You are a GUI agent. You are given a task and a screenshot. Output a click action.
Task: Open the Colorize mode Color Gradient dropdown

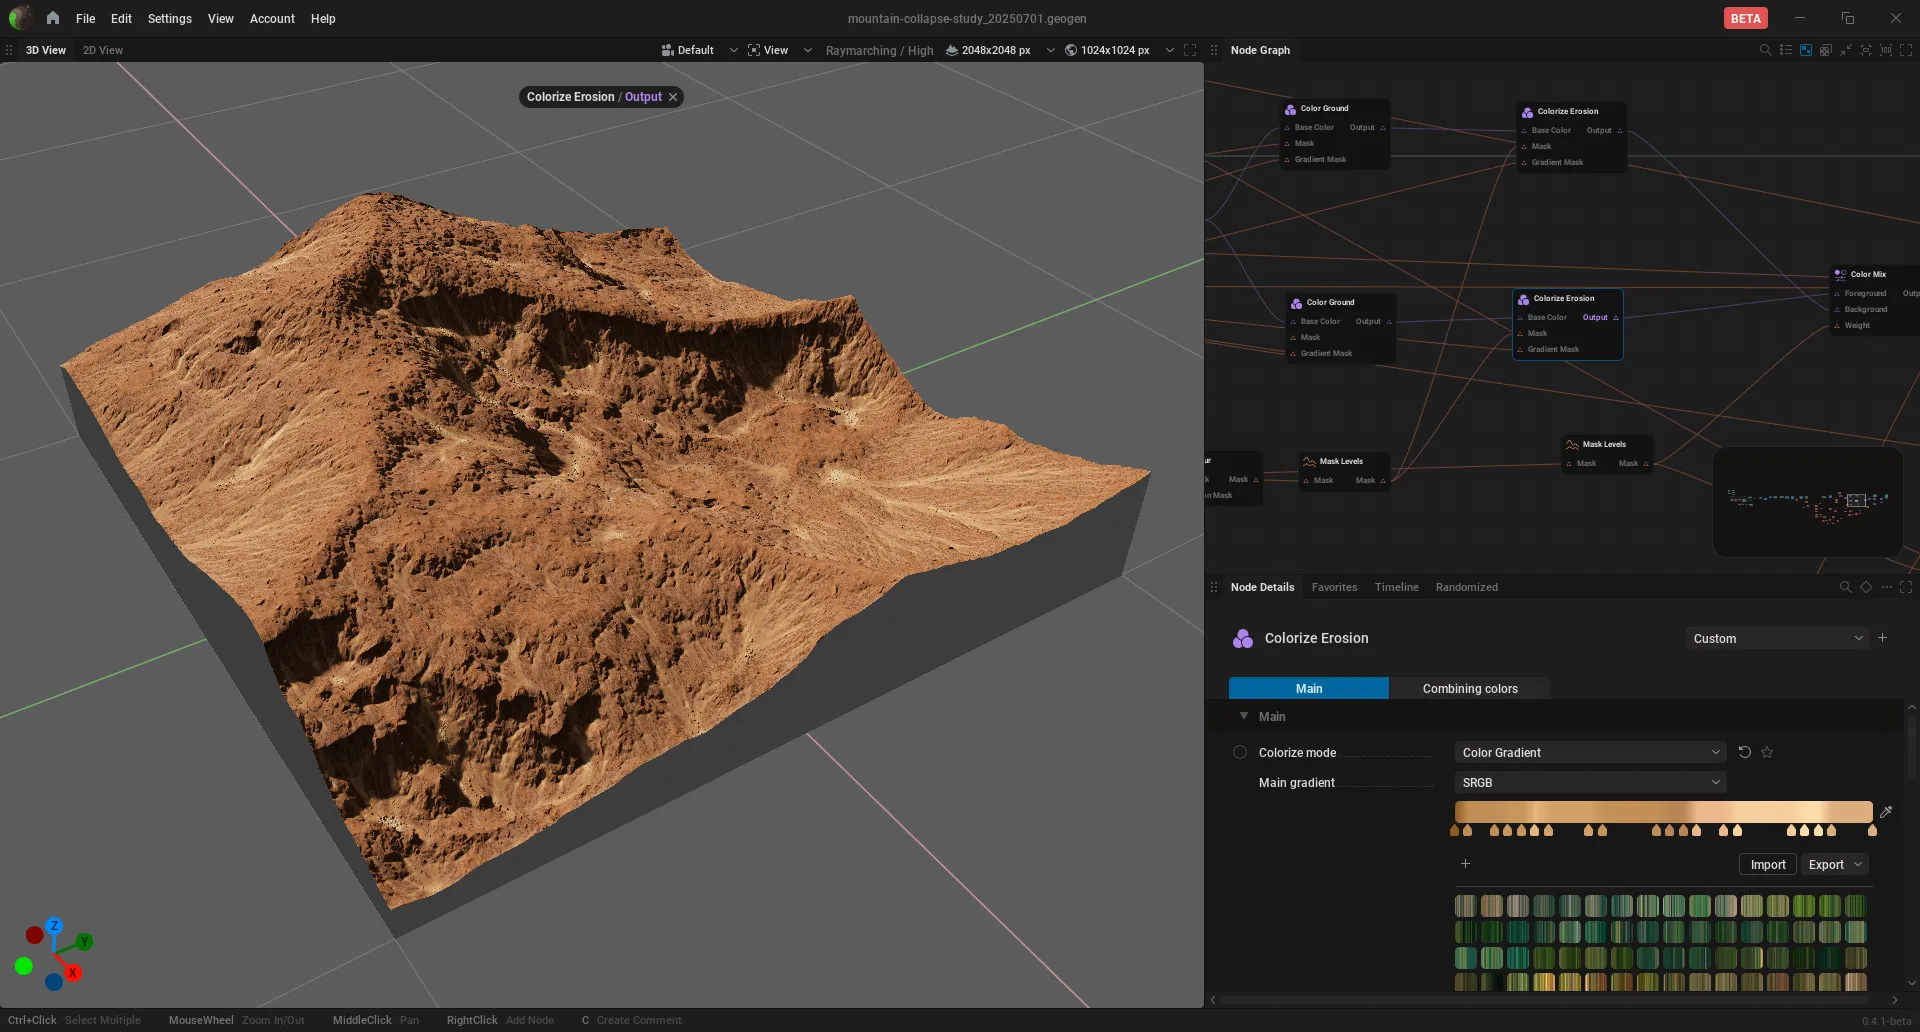[x=1590, y=752]
